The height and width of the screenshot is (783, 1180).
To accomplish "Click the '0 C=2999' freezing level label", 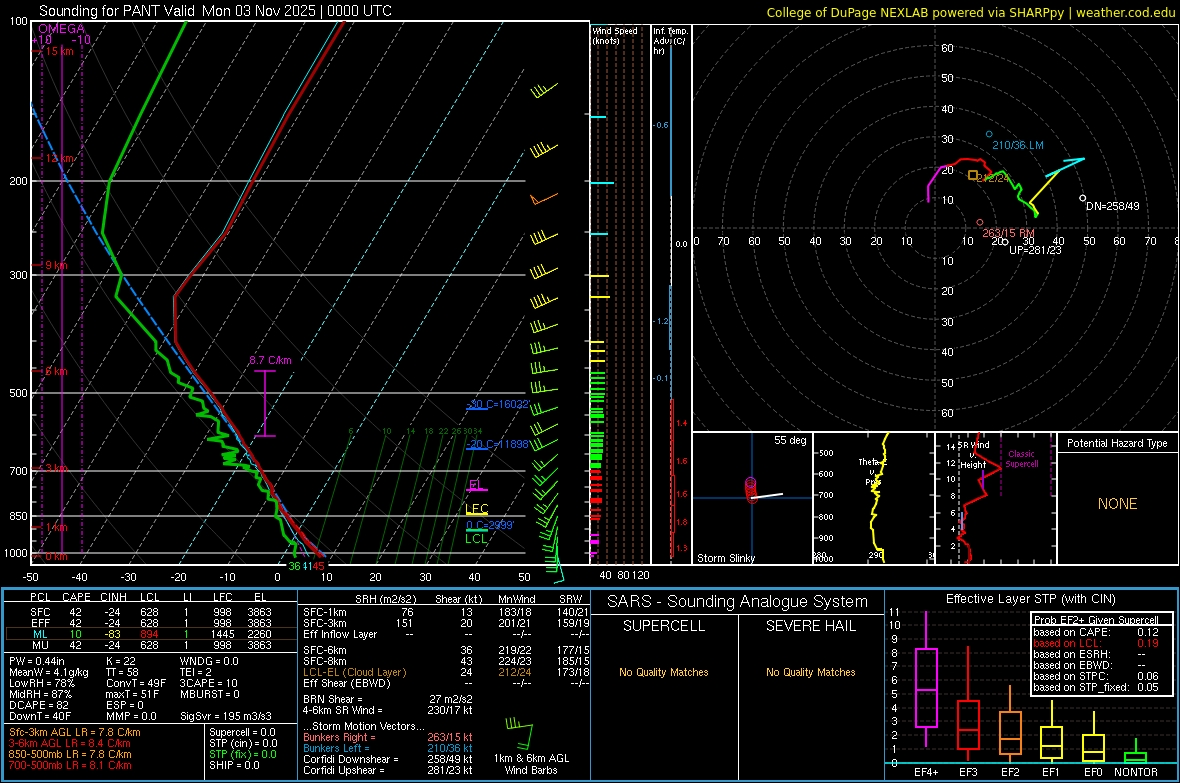I will coord(490,525).
